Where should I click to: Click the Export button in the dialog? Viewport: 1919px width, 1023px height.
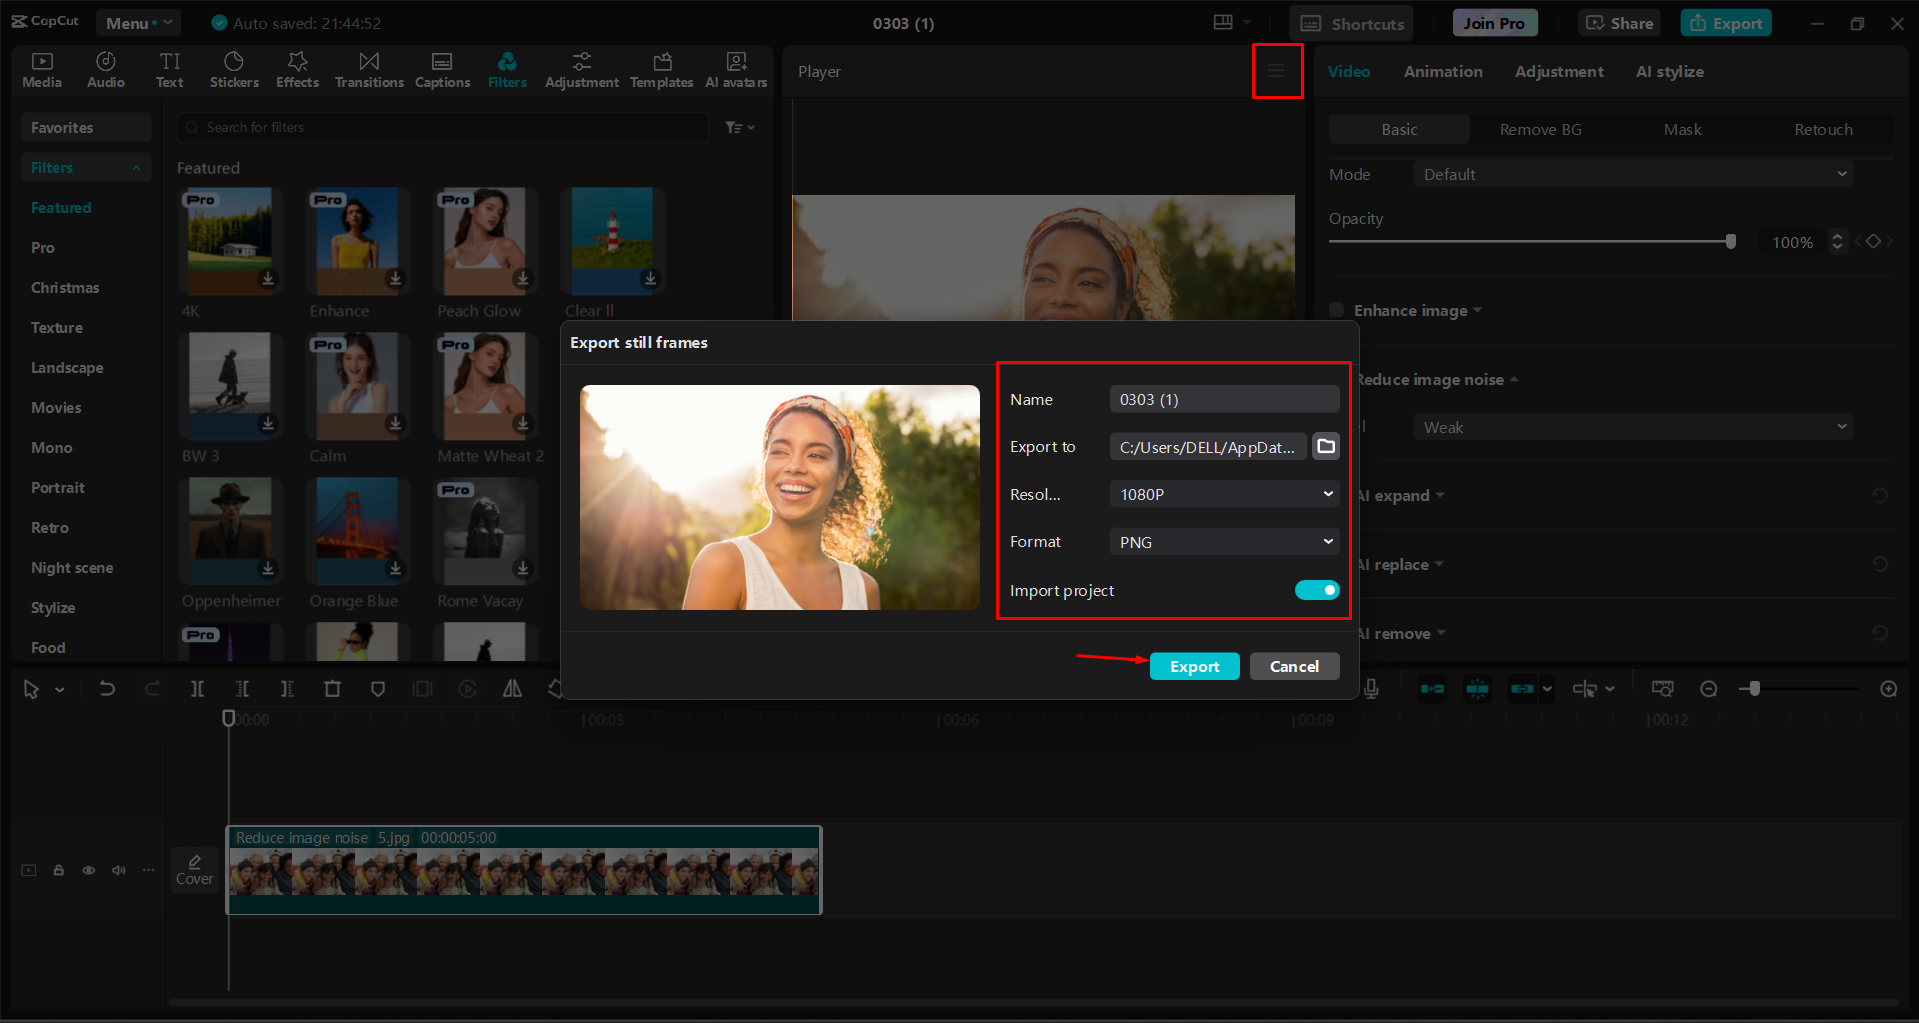point(1194,665)
